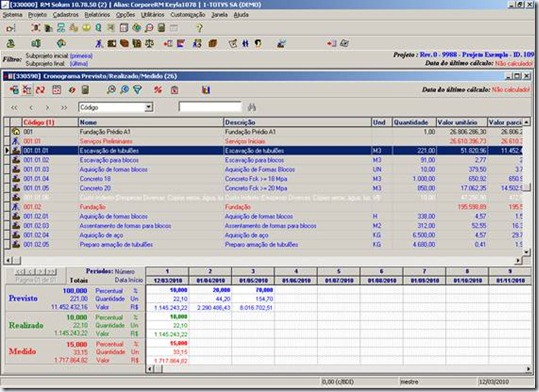Click the (primeiro) Subprojeto inicial filter link
This screenshot has width=539, height=392.
(81, 56)
